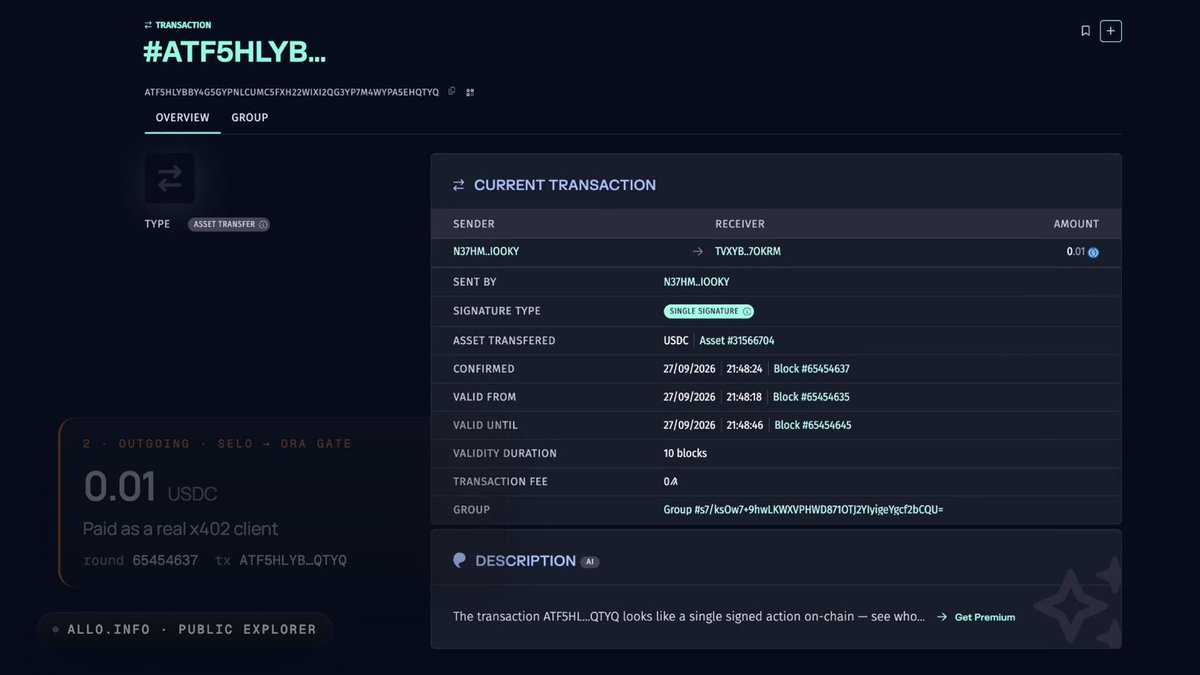Click the 0.01 amount value in table
This screenshot has width=1200, height=675.
coord(1075,252)
